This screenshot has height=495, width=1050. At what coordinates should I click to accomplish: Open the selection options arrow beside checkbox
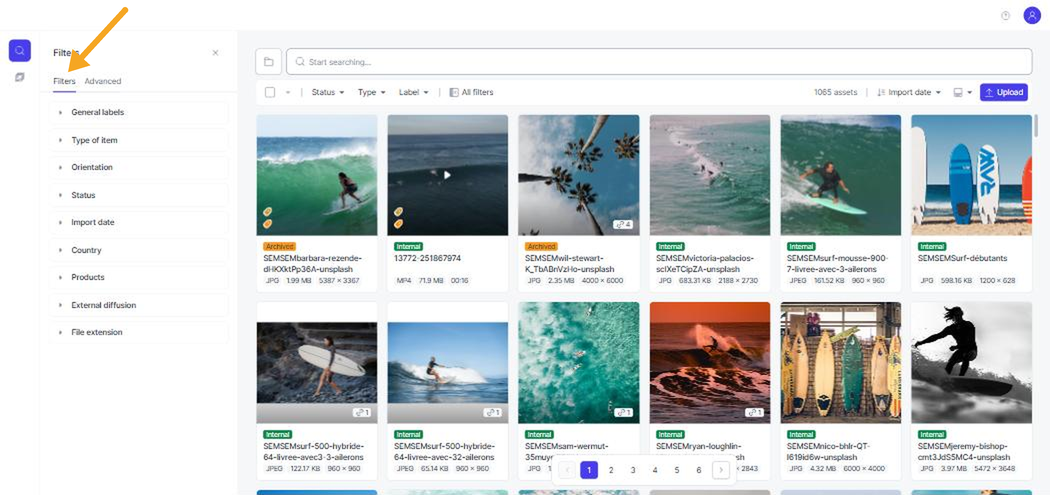tap(288, 92)
